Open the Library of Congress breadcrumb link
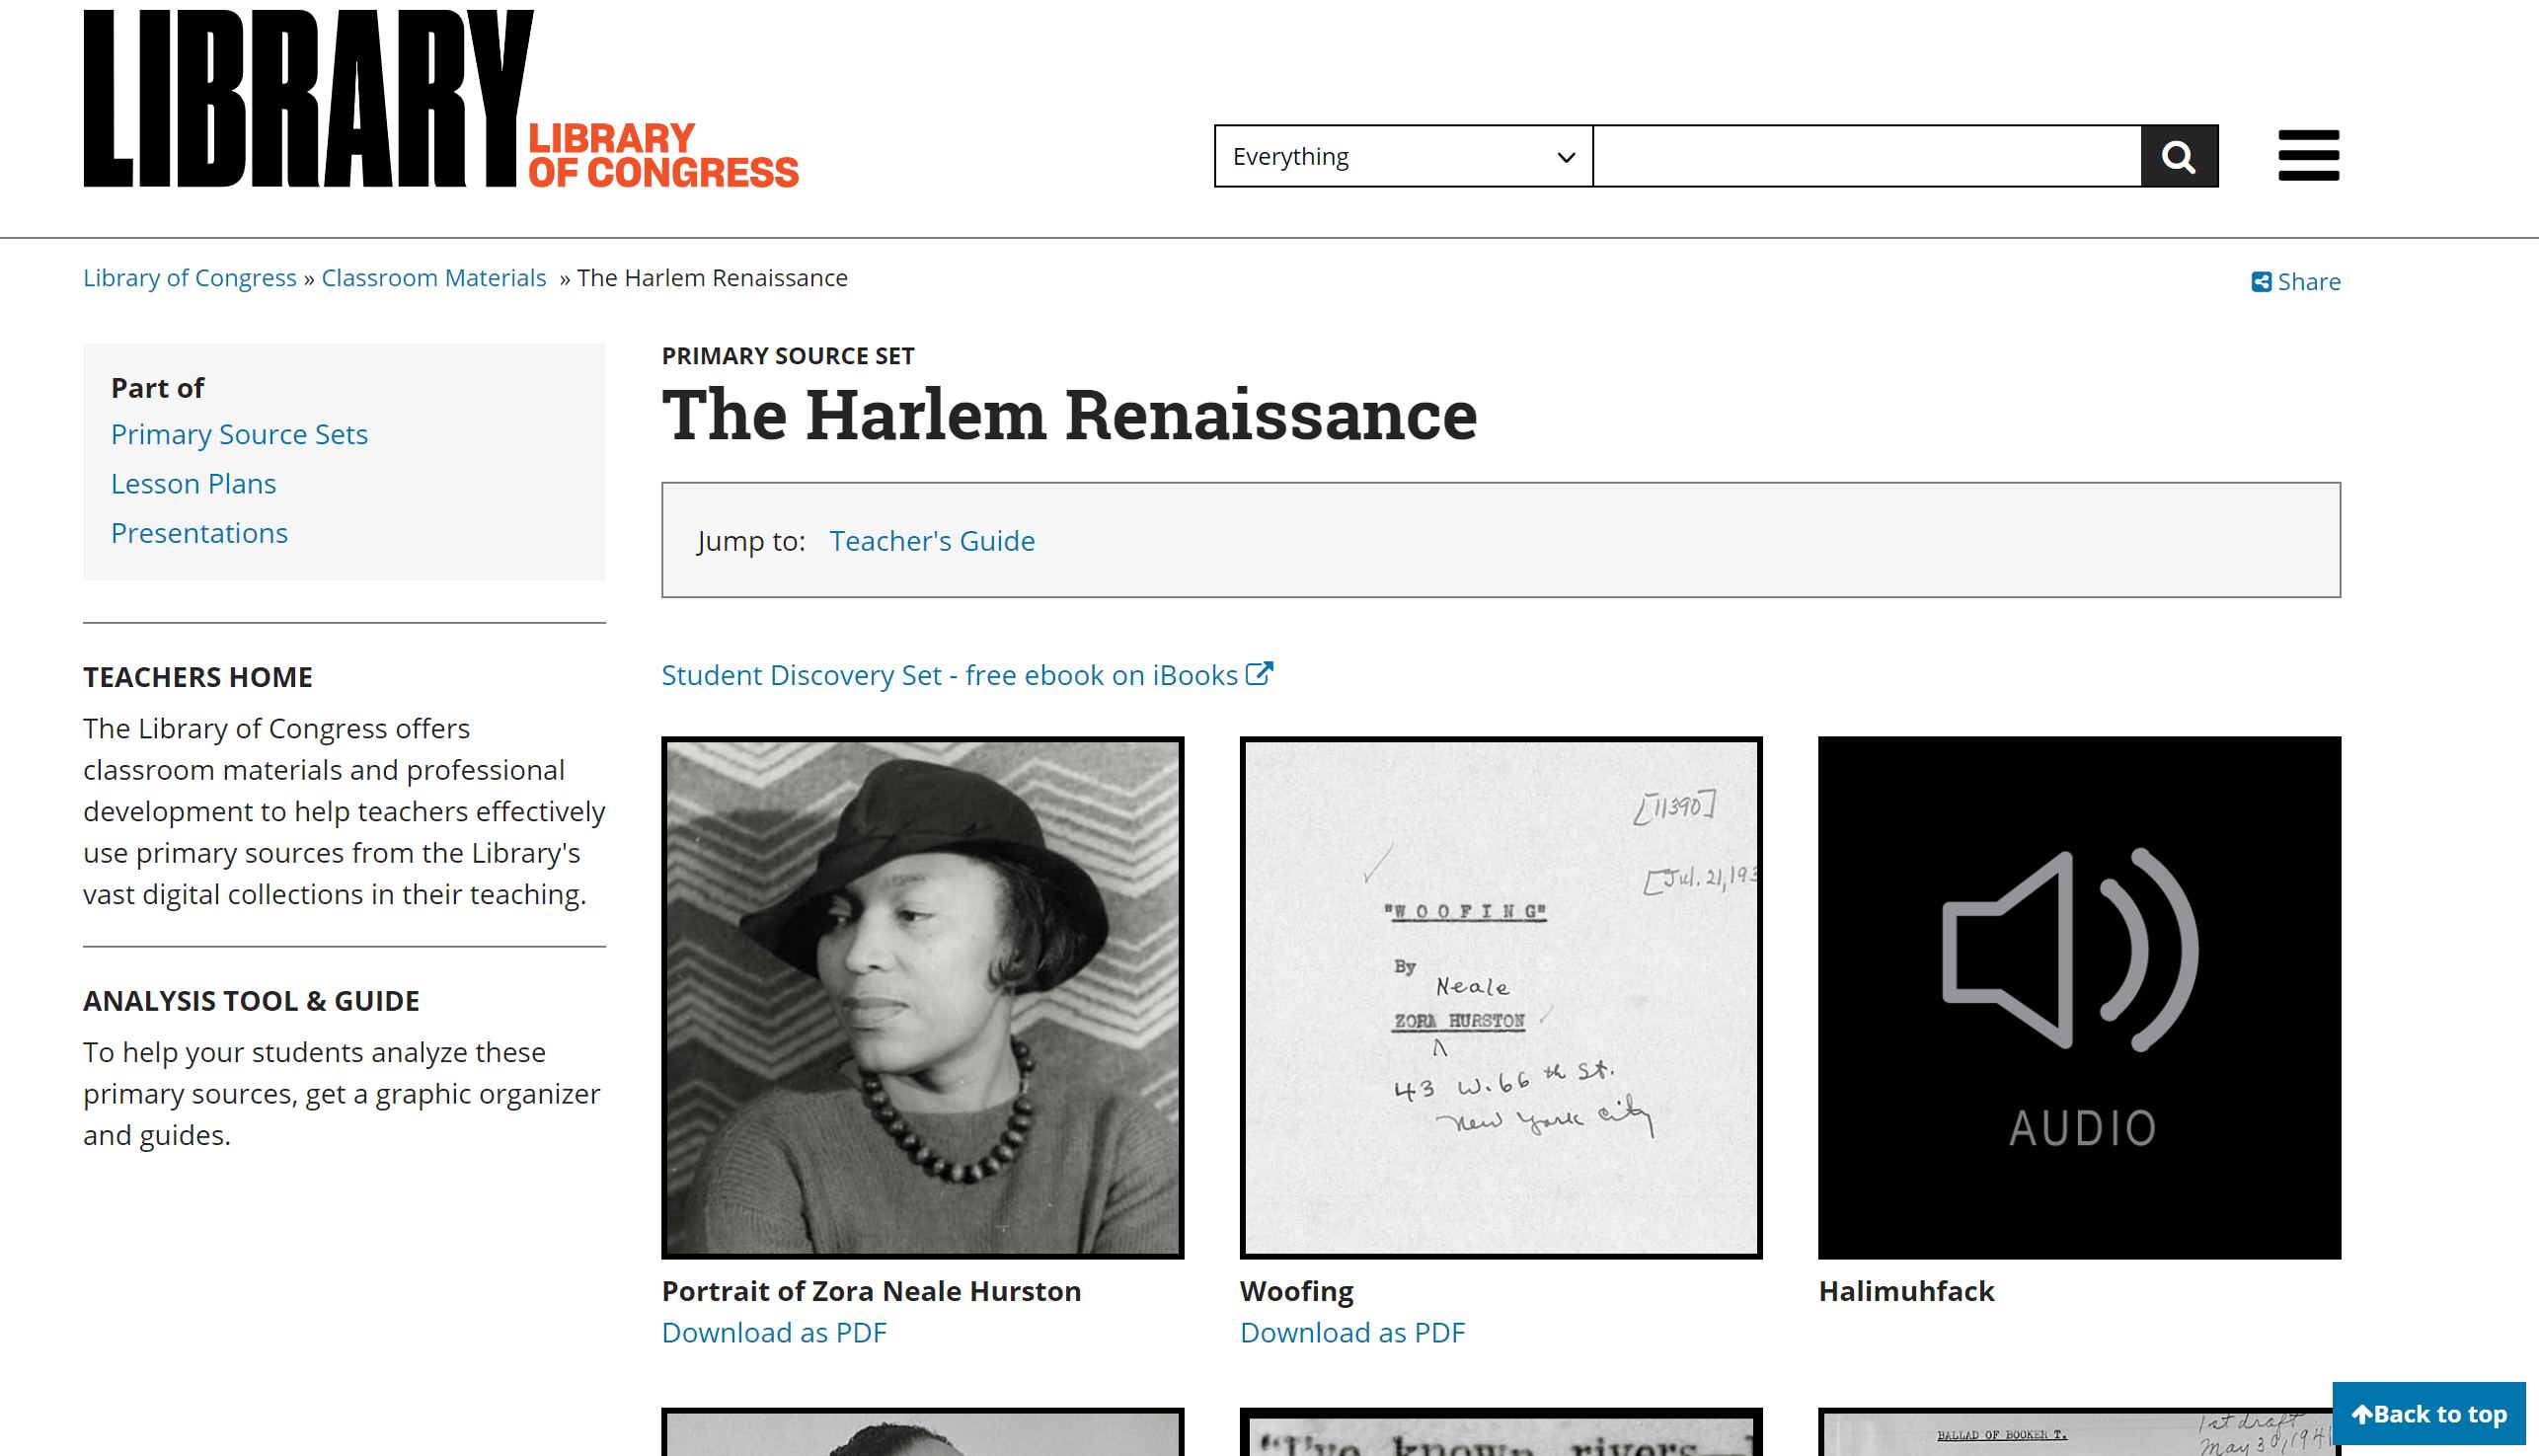This screenshot has height=1456, width=2539. click(190, 278)
